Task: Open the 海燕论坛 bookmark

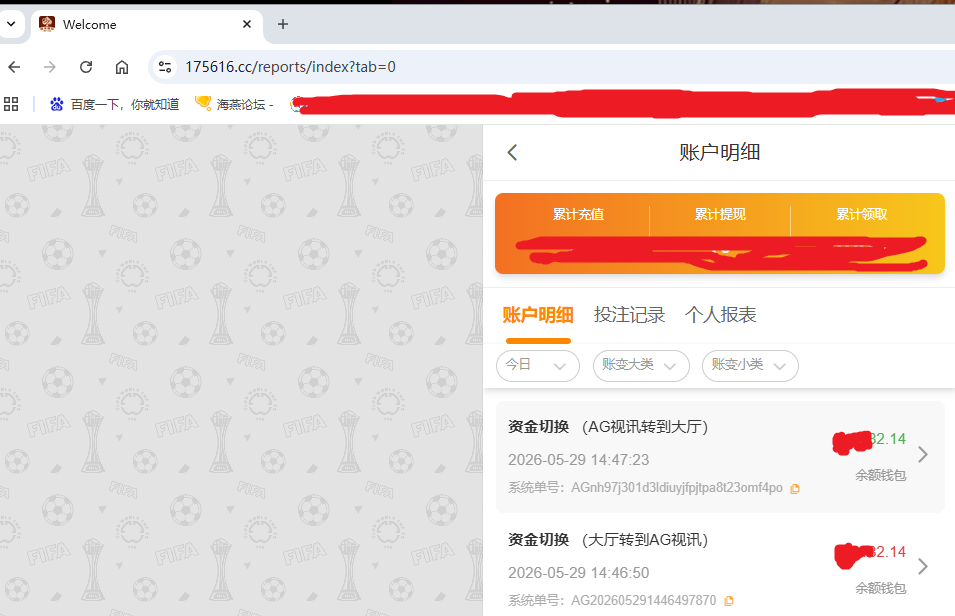Action: tap(234, 104)
